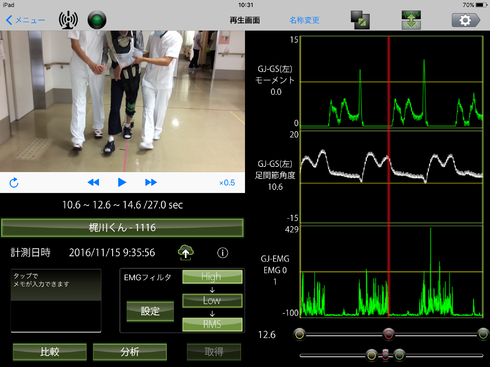
Task: Tap the EMGフィルタ label
Action: click(x=148, y=277)
